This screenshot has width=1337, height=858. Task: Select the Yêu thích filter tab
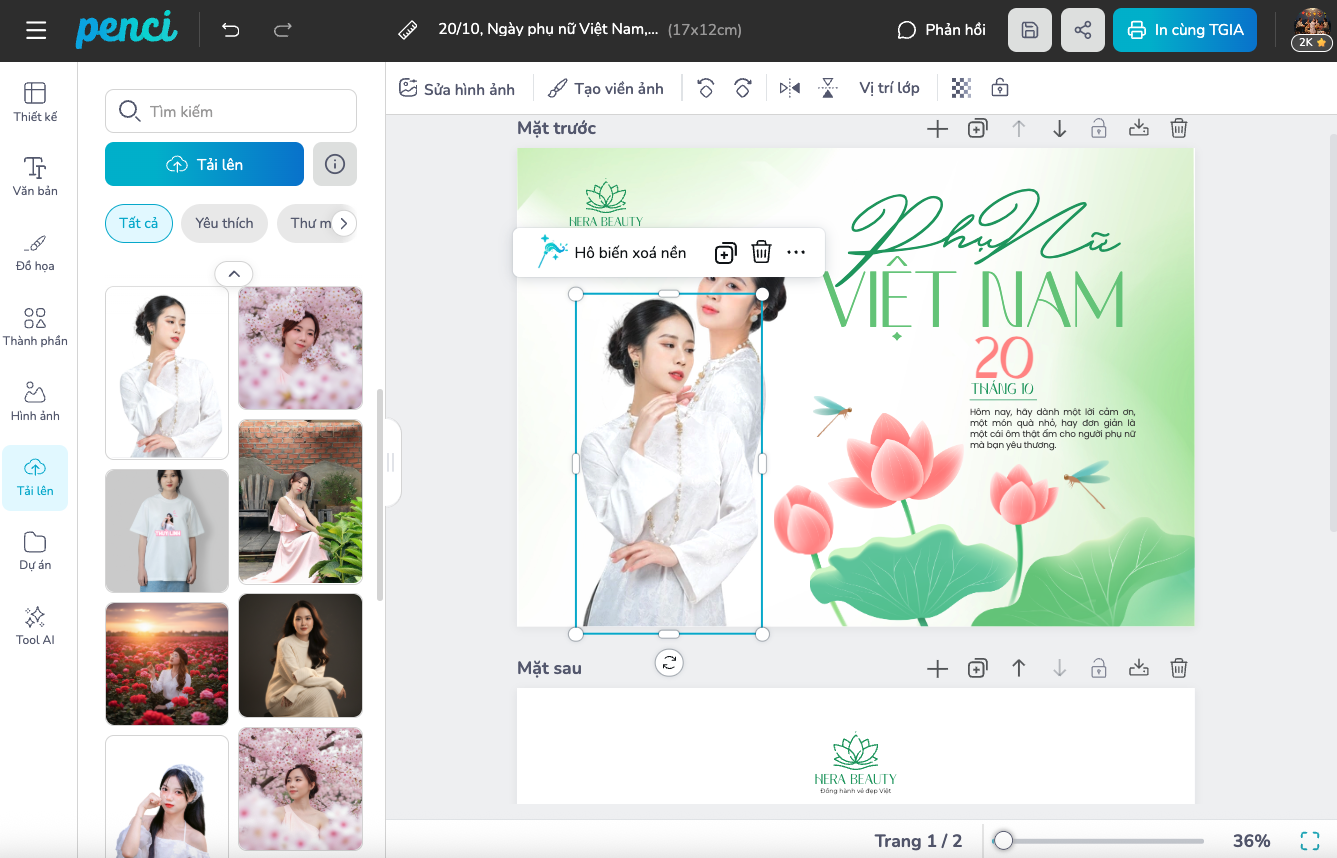pyautogui.click(x=224, y=223)
